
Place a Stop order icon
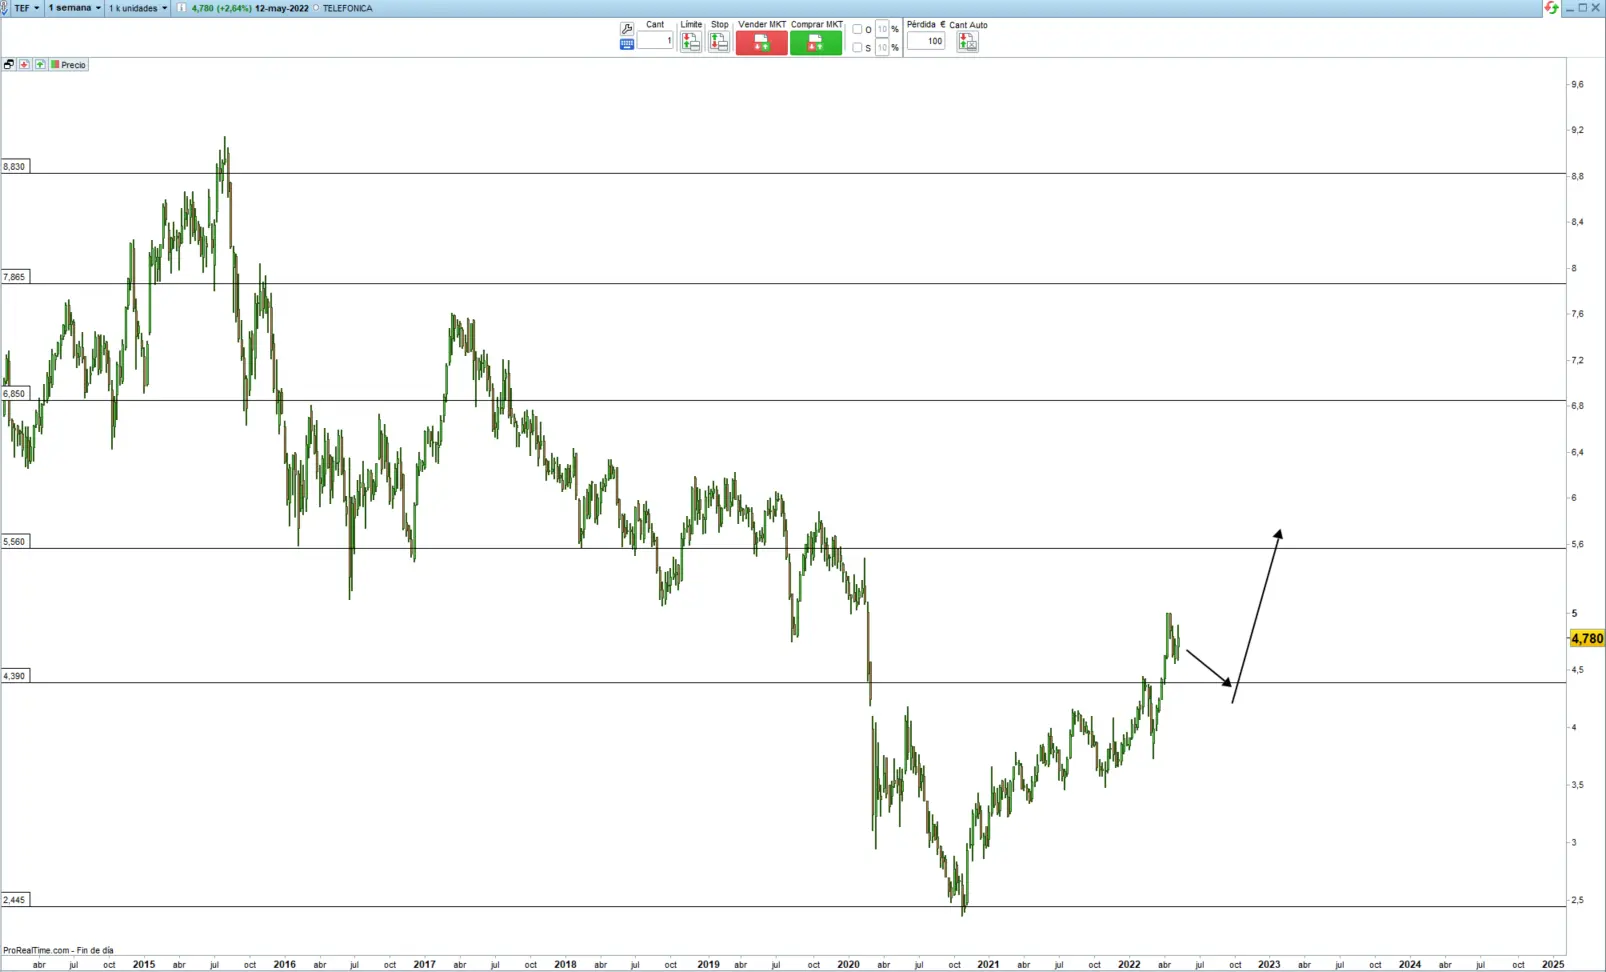[719, 42]
